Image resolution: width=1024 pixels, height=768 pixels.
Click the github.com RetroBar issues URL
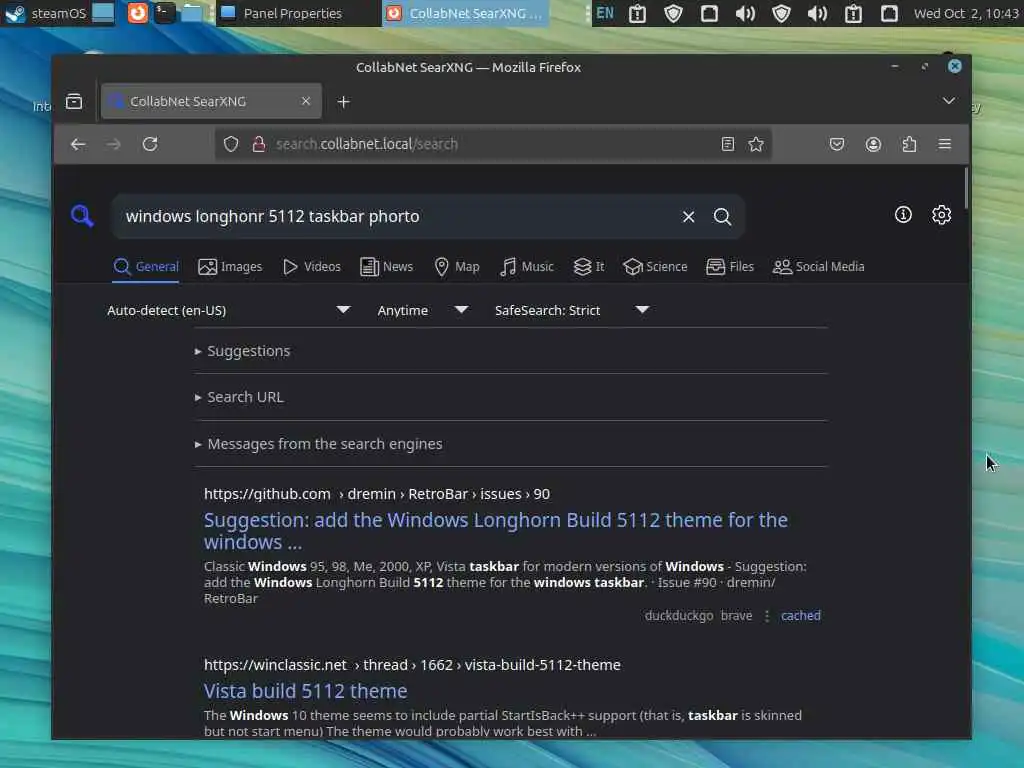tap(377, 494)
